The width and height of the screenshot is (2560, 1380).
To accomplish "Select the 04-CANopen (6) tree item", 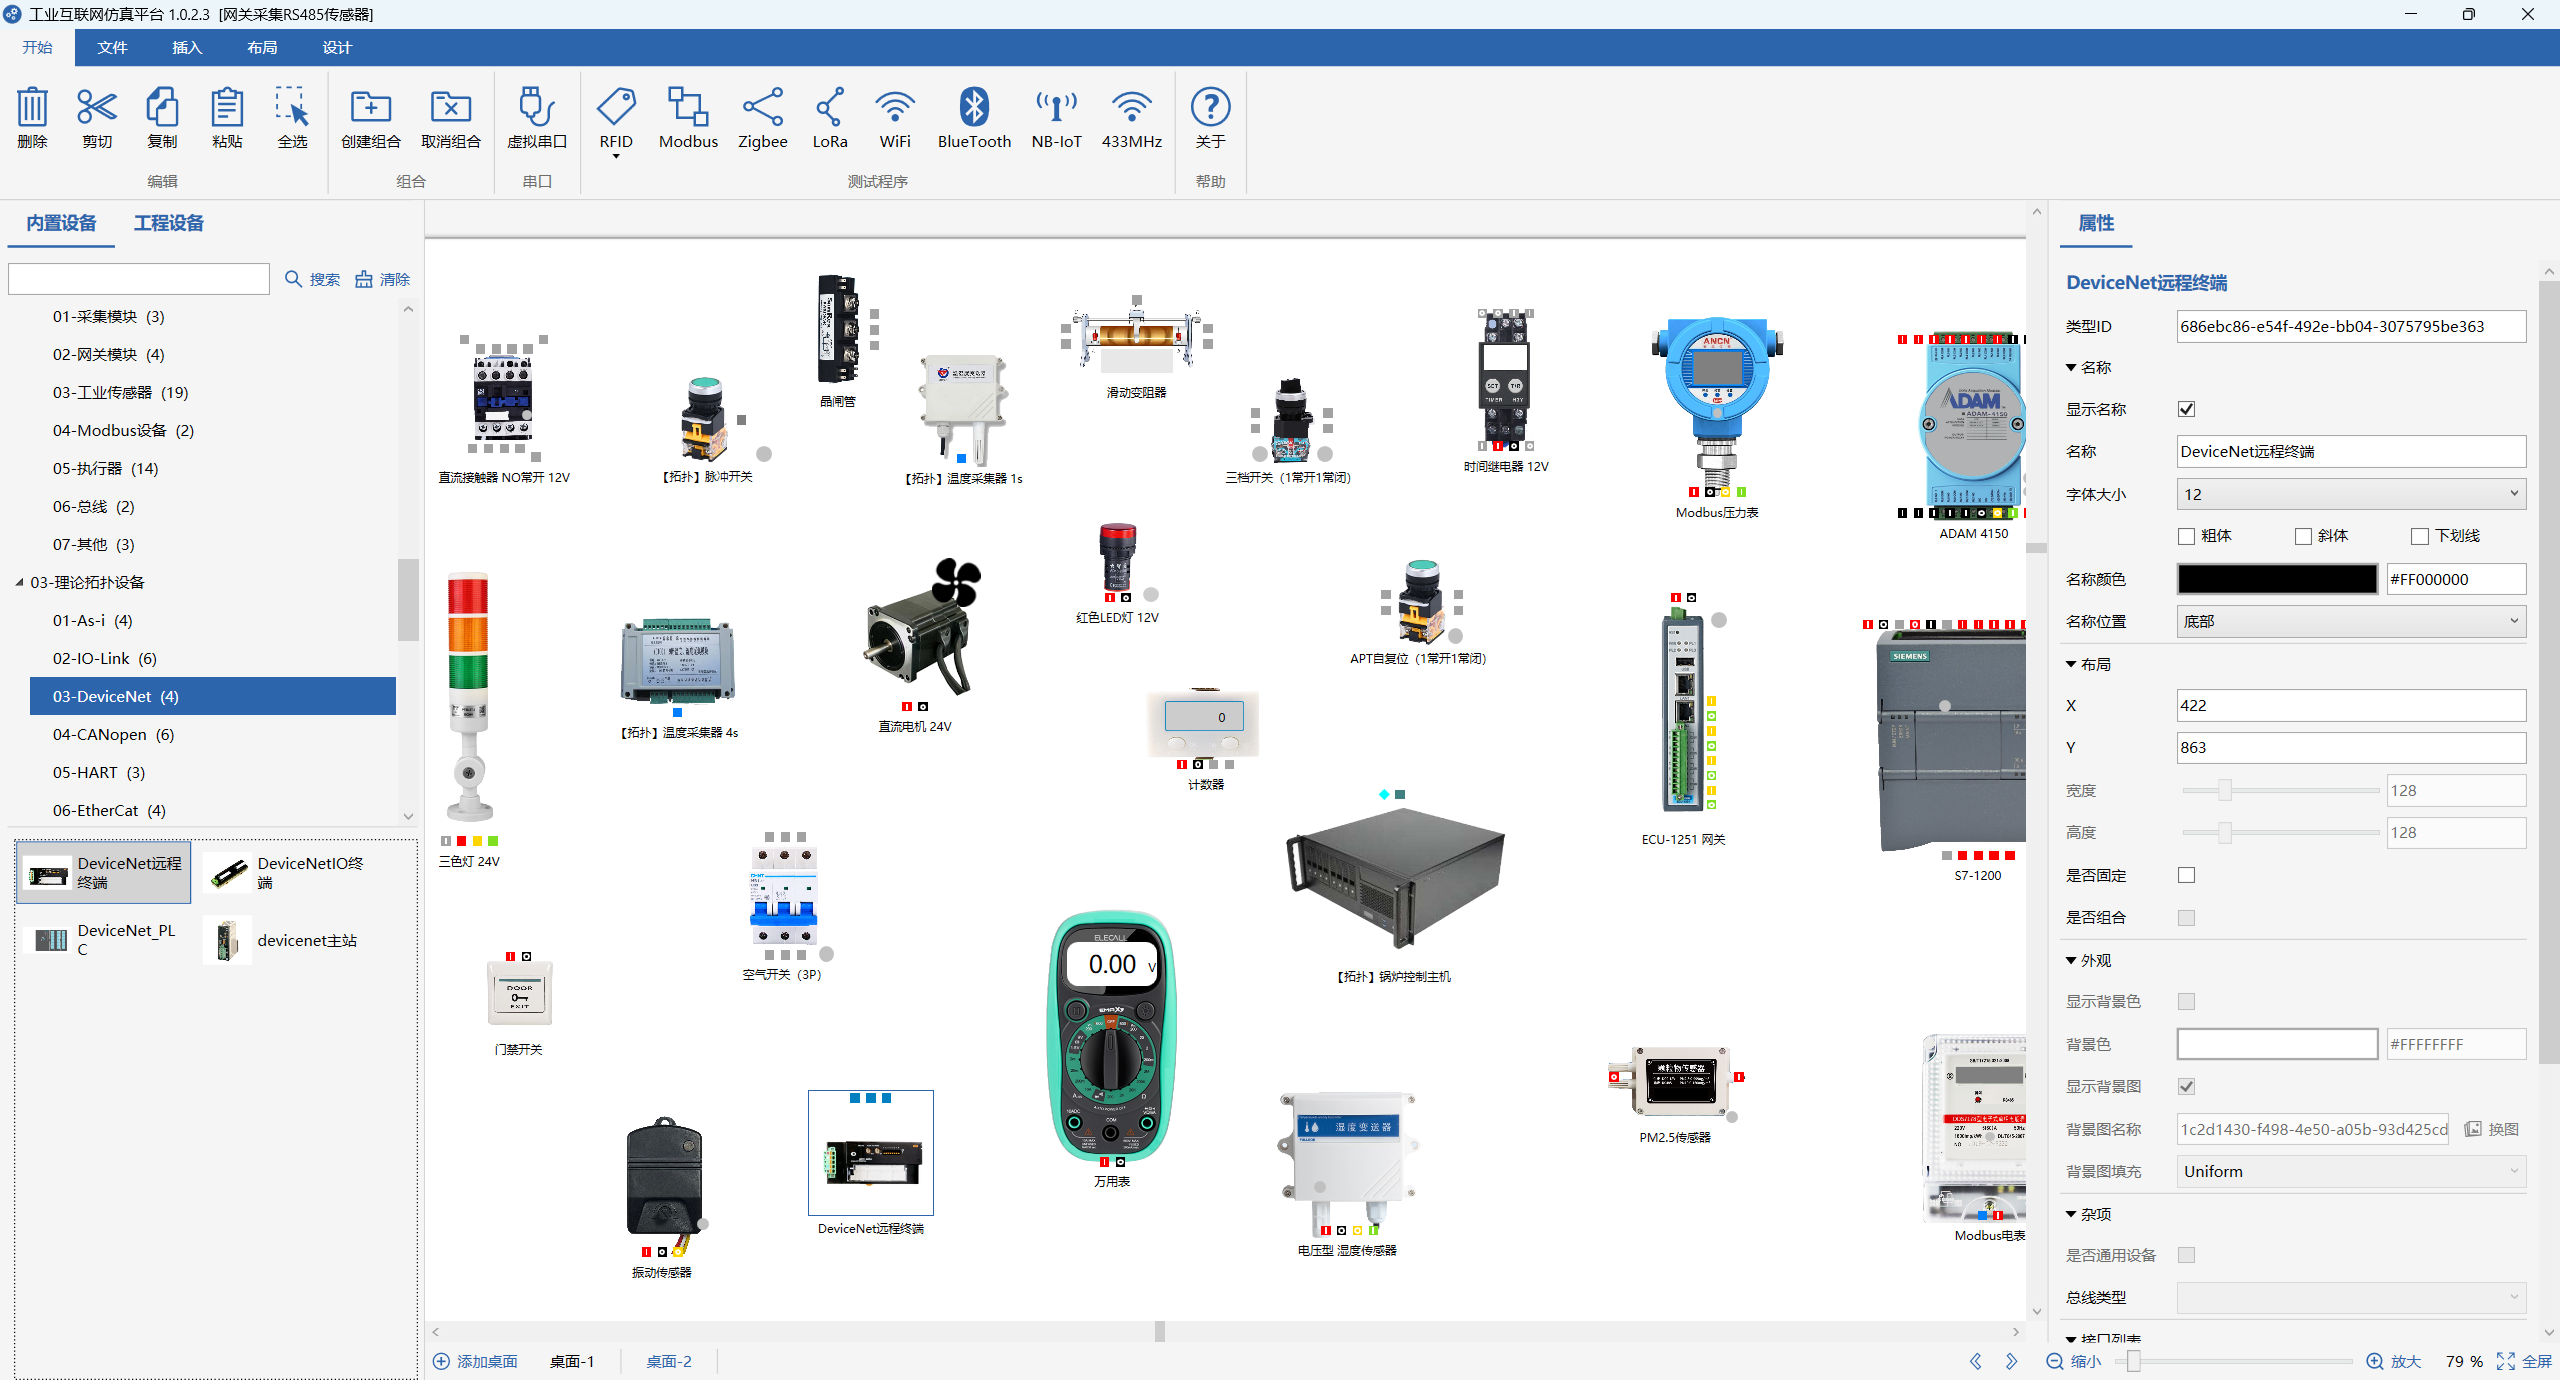I will click(x=213, y=734).
